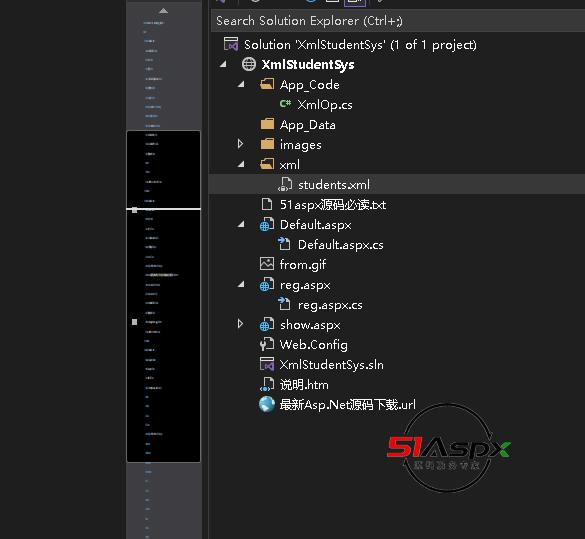The image size is (585, 539).
Task: Click the XmlStudentSys web project globe icon
Action: tap(249, 64)
